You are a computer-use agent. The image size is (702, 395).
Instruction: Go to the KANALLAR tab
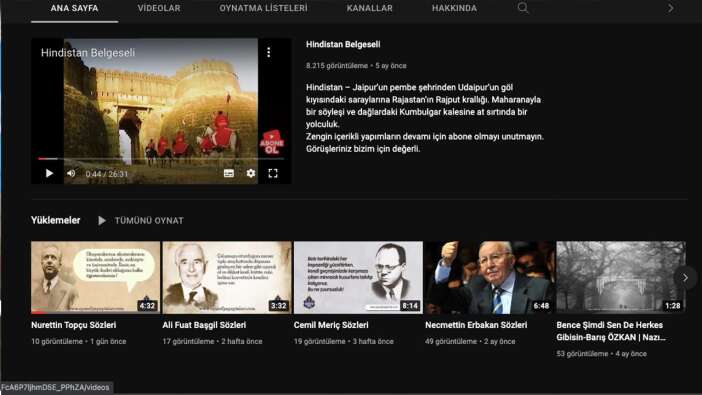369,9
